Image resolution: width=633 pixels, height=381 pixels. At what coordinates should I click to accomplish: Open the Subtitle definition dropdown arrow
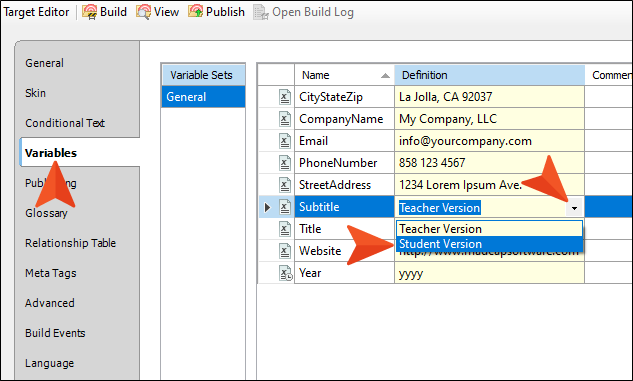pyautogui.click(x=574, y=208)
